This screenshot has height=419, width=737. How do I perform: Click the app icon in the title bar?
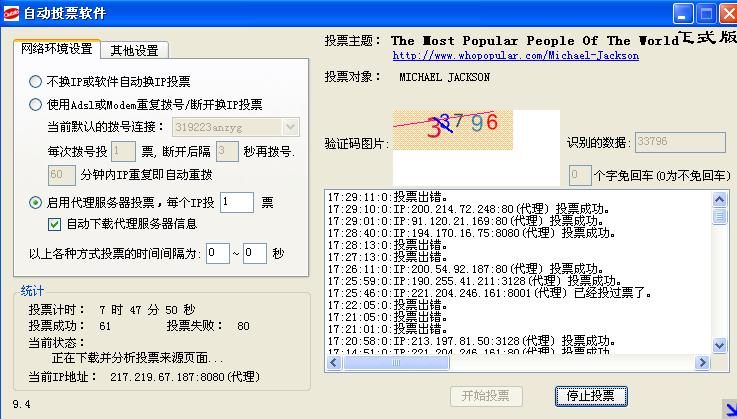click(11, 12)
